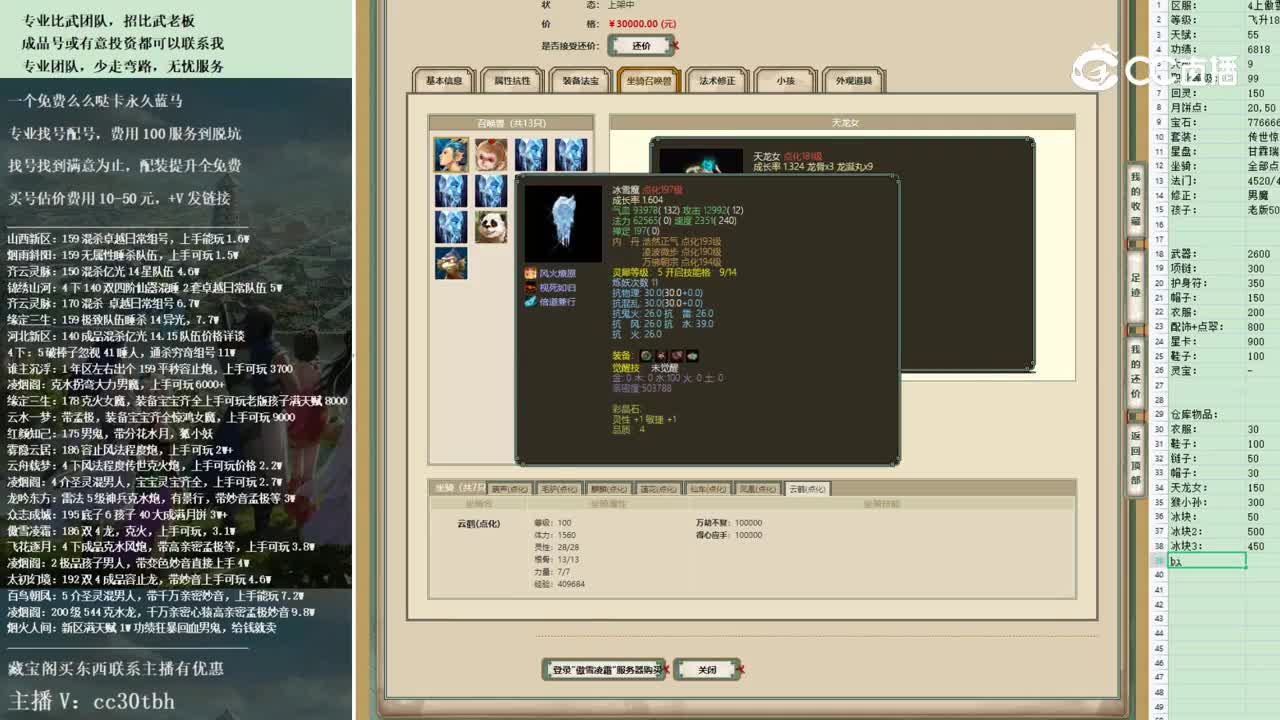The height and width of the screenshot is (720, 1280).
Task: Select the blue-faced monkey summon in the last row
Action: (451, 263)
